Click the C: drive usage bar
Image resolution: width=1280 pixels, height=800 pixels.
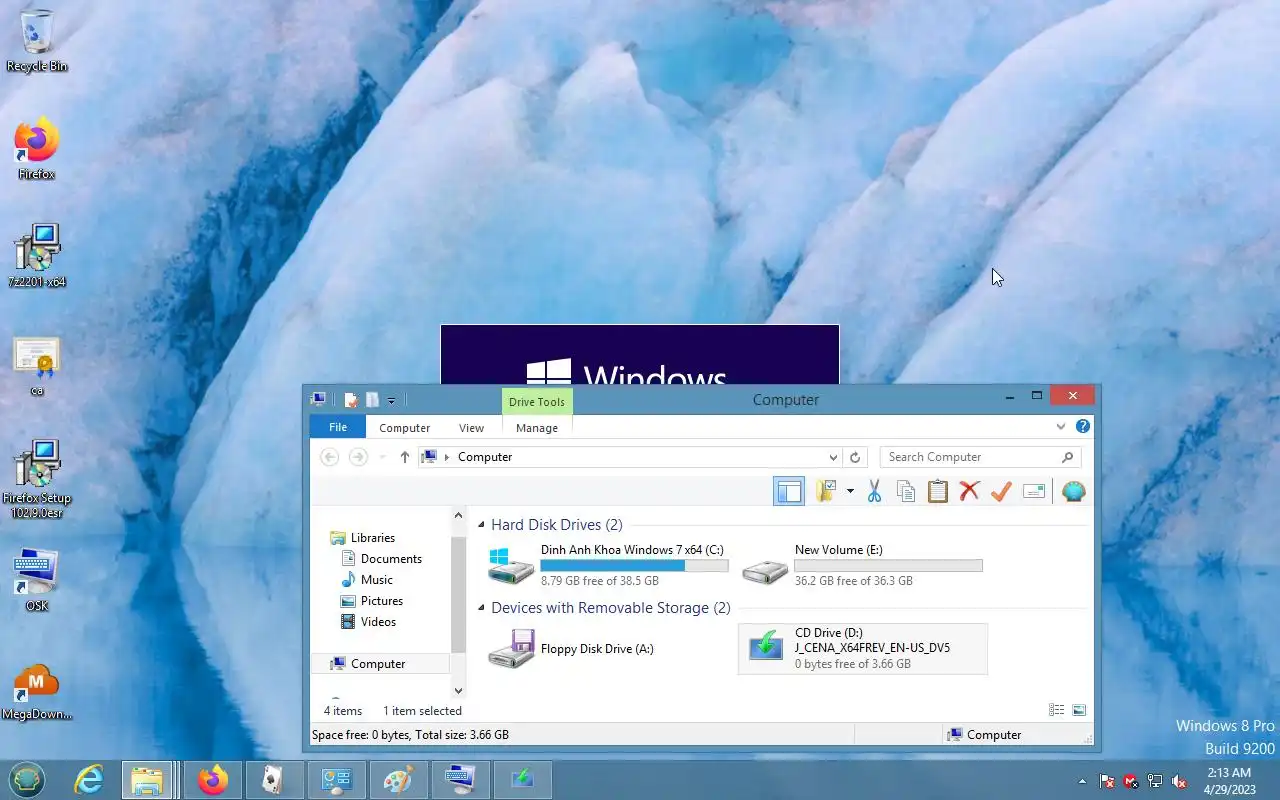(x=634, y=566)
